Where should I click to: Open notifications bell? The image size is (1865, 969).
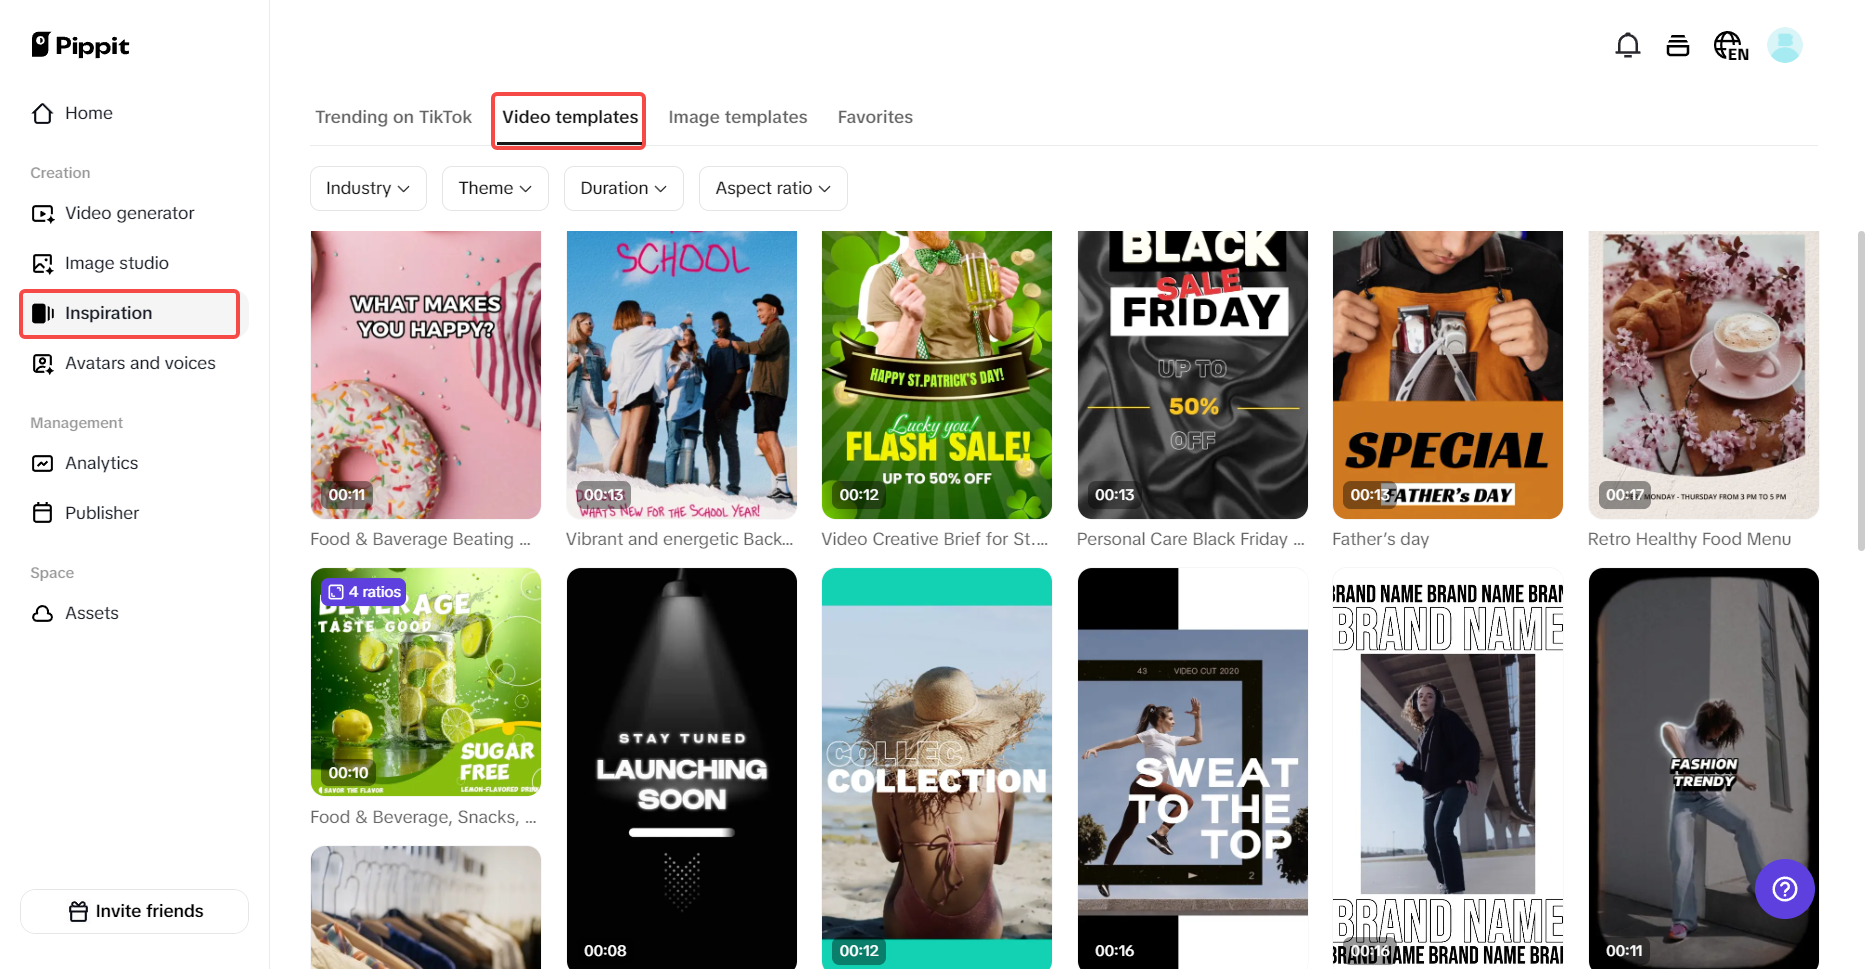tap(1628, 45)
